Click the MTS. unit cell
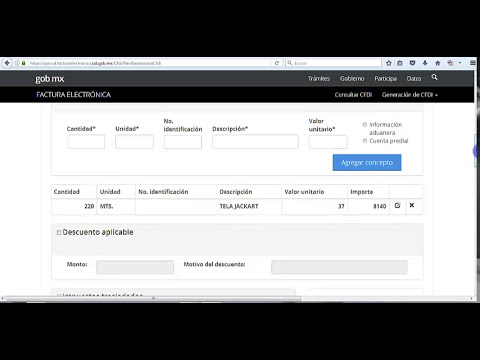480x360 pixels. (x=116, y=206)
